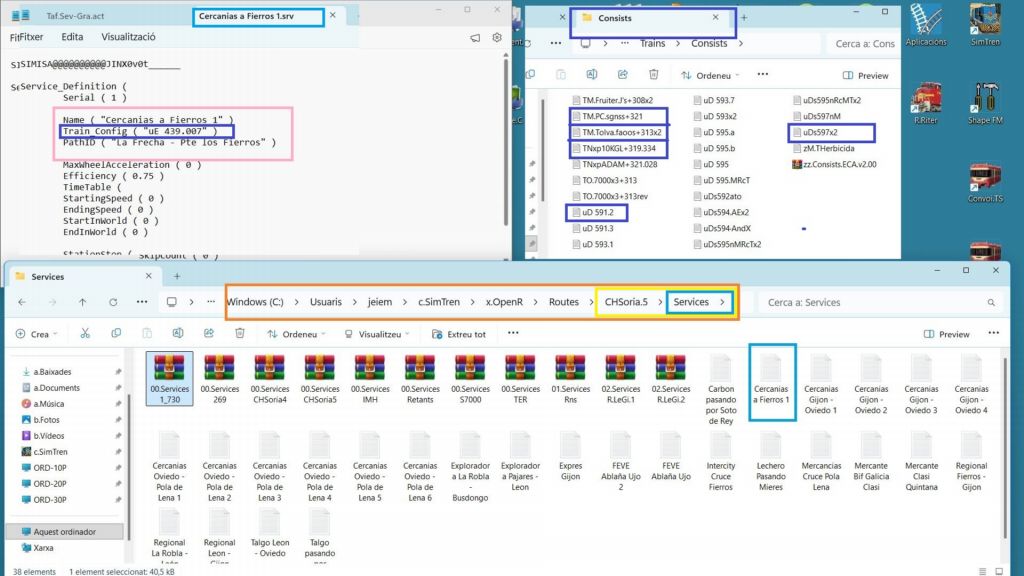This screenshot has width=1024, height=576.
Task: Go back in Services window
Action: [22, 302]
